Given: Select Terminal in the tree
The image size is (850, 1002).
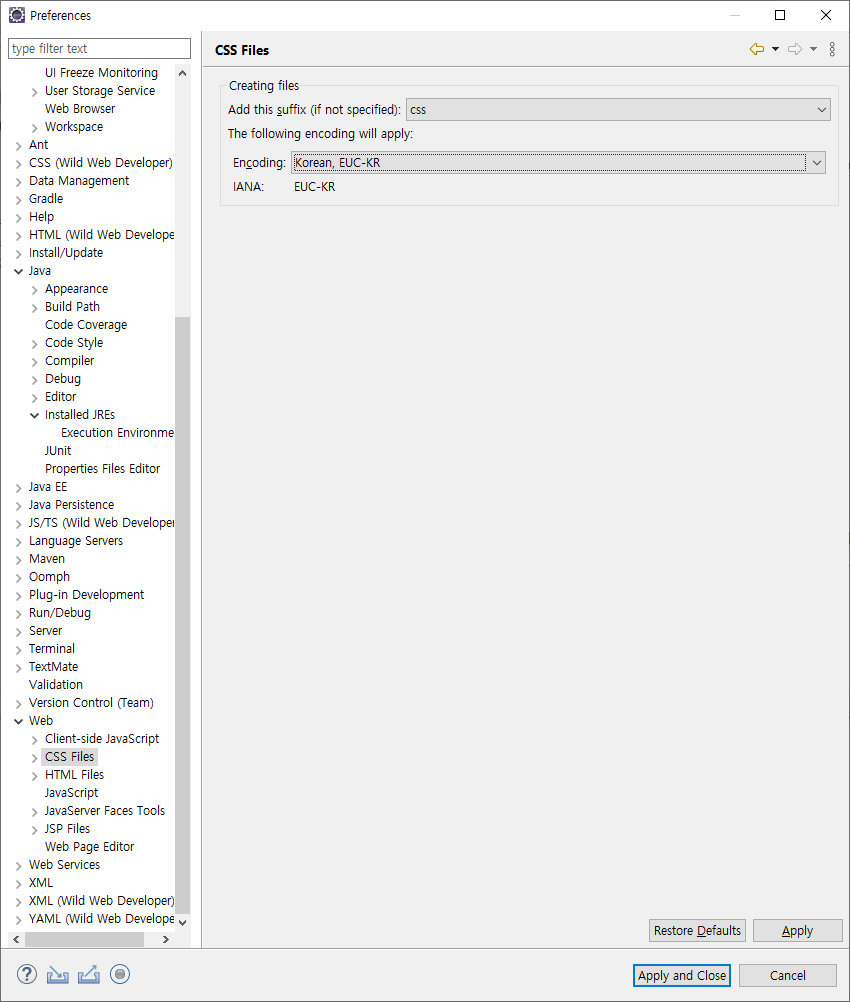Looking at the screenshot, I should [x=52, y=649].
